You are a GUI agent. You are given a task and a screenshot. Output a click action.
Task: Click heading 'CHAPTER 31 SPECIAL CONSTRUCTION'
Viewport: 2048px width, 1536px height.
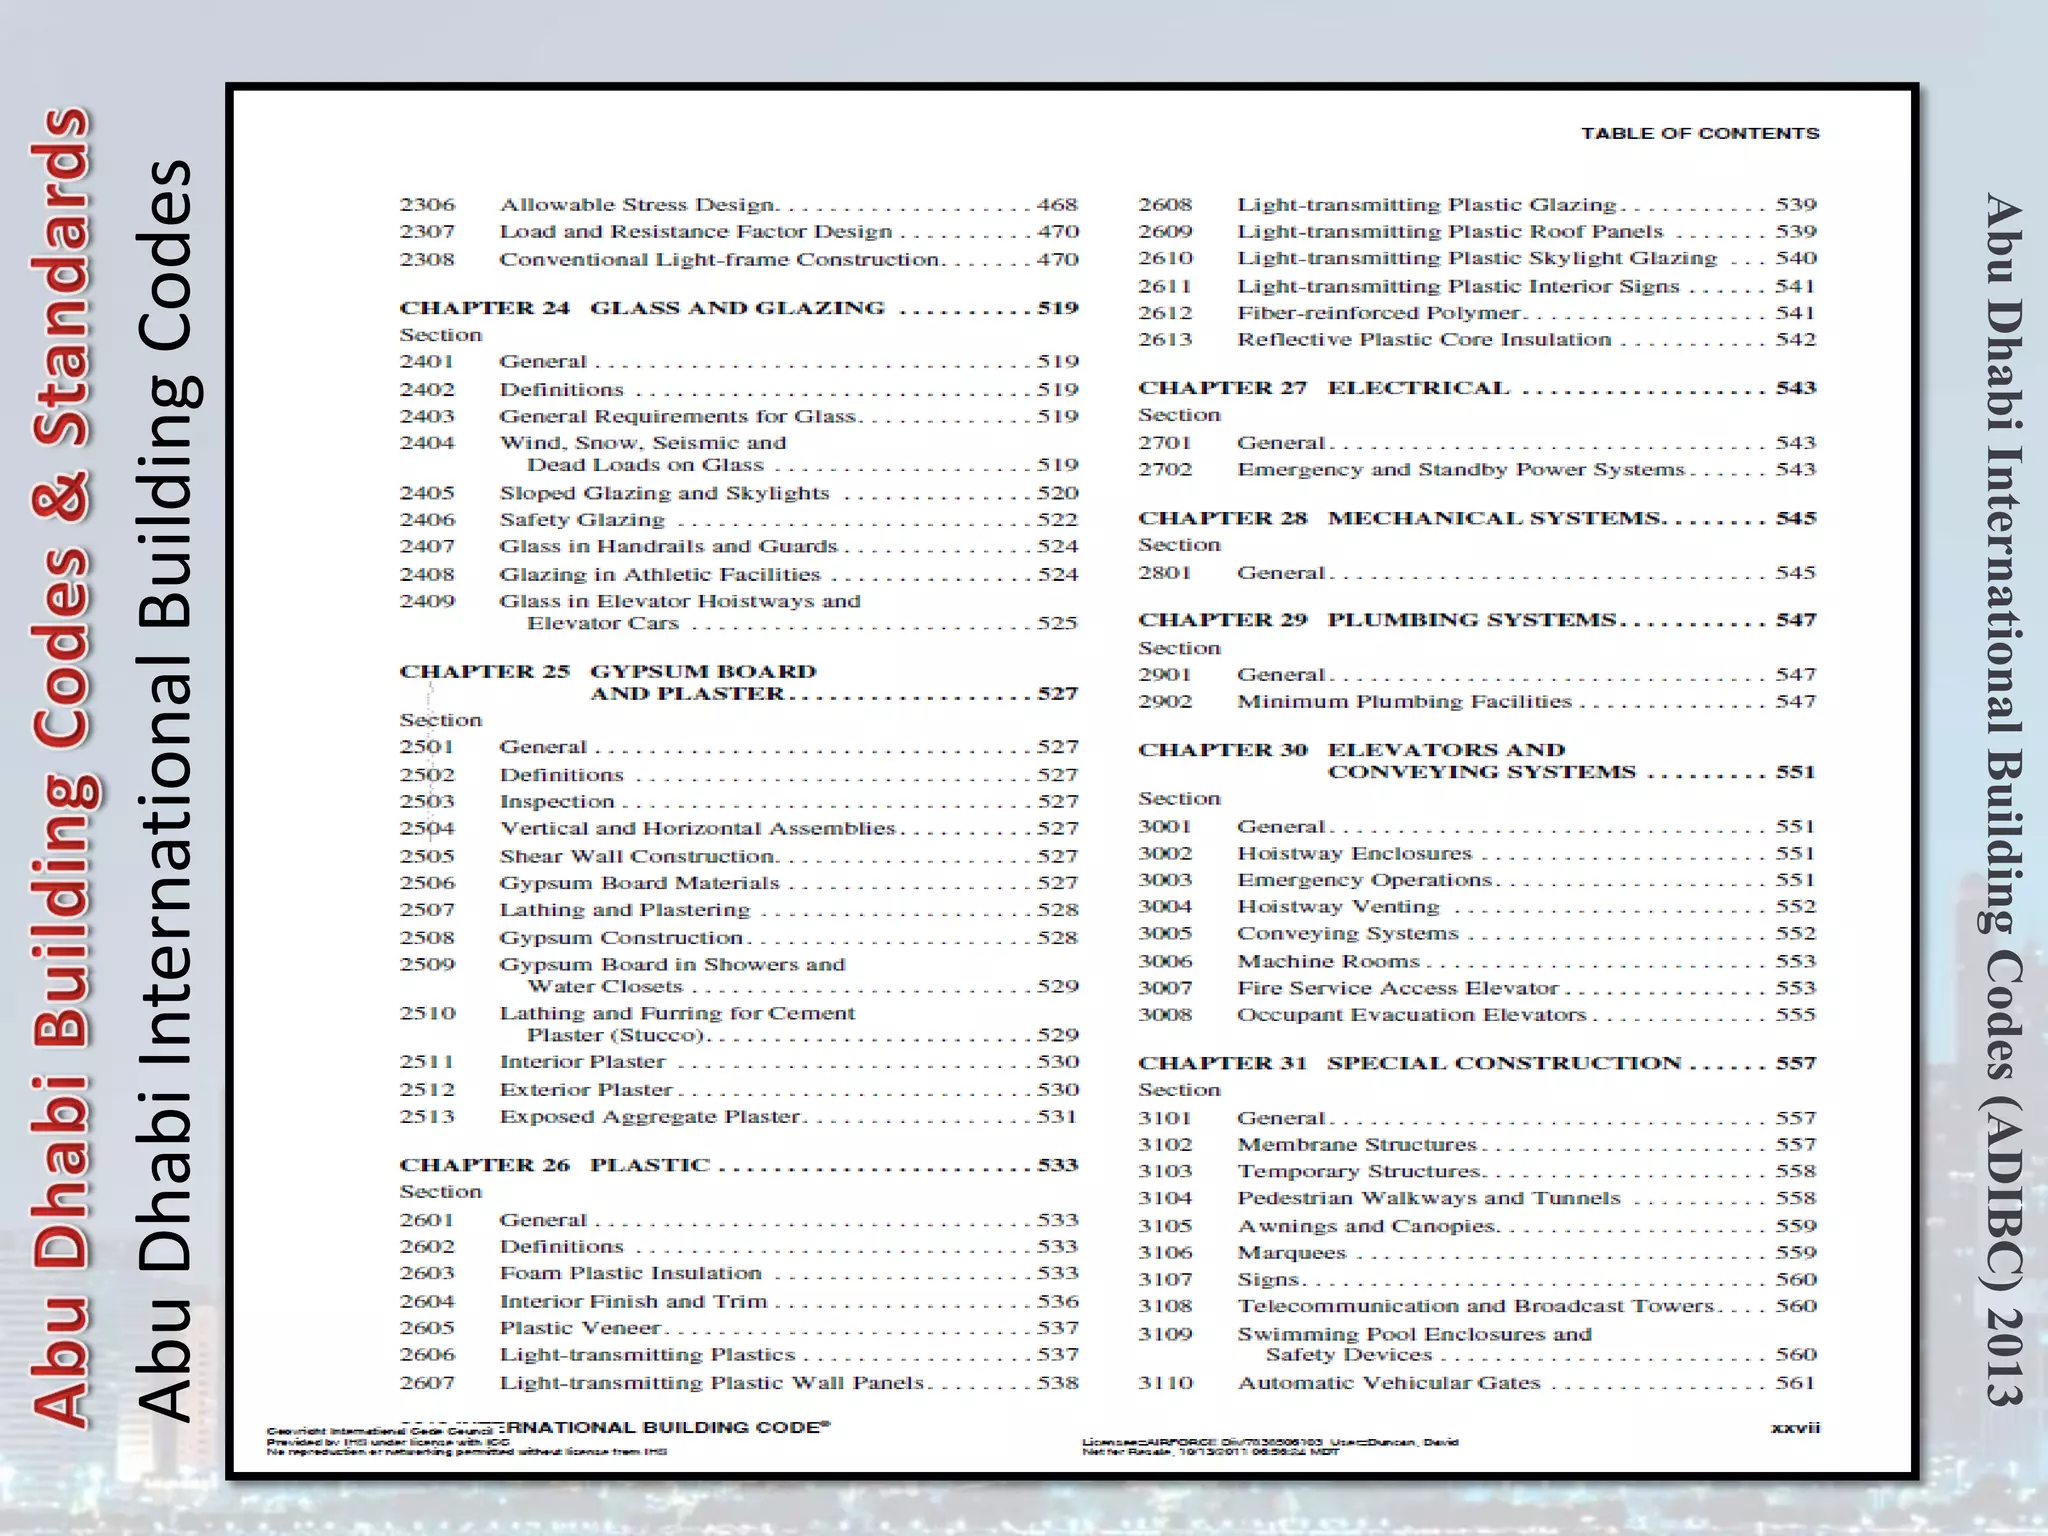click(1477, 1063)
